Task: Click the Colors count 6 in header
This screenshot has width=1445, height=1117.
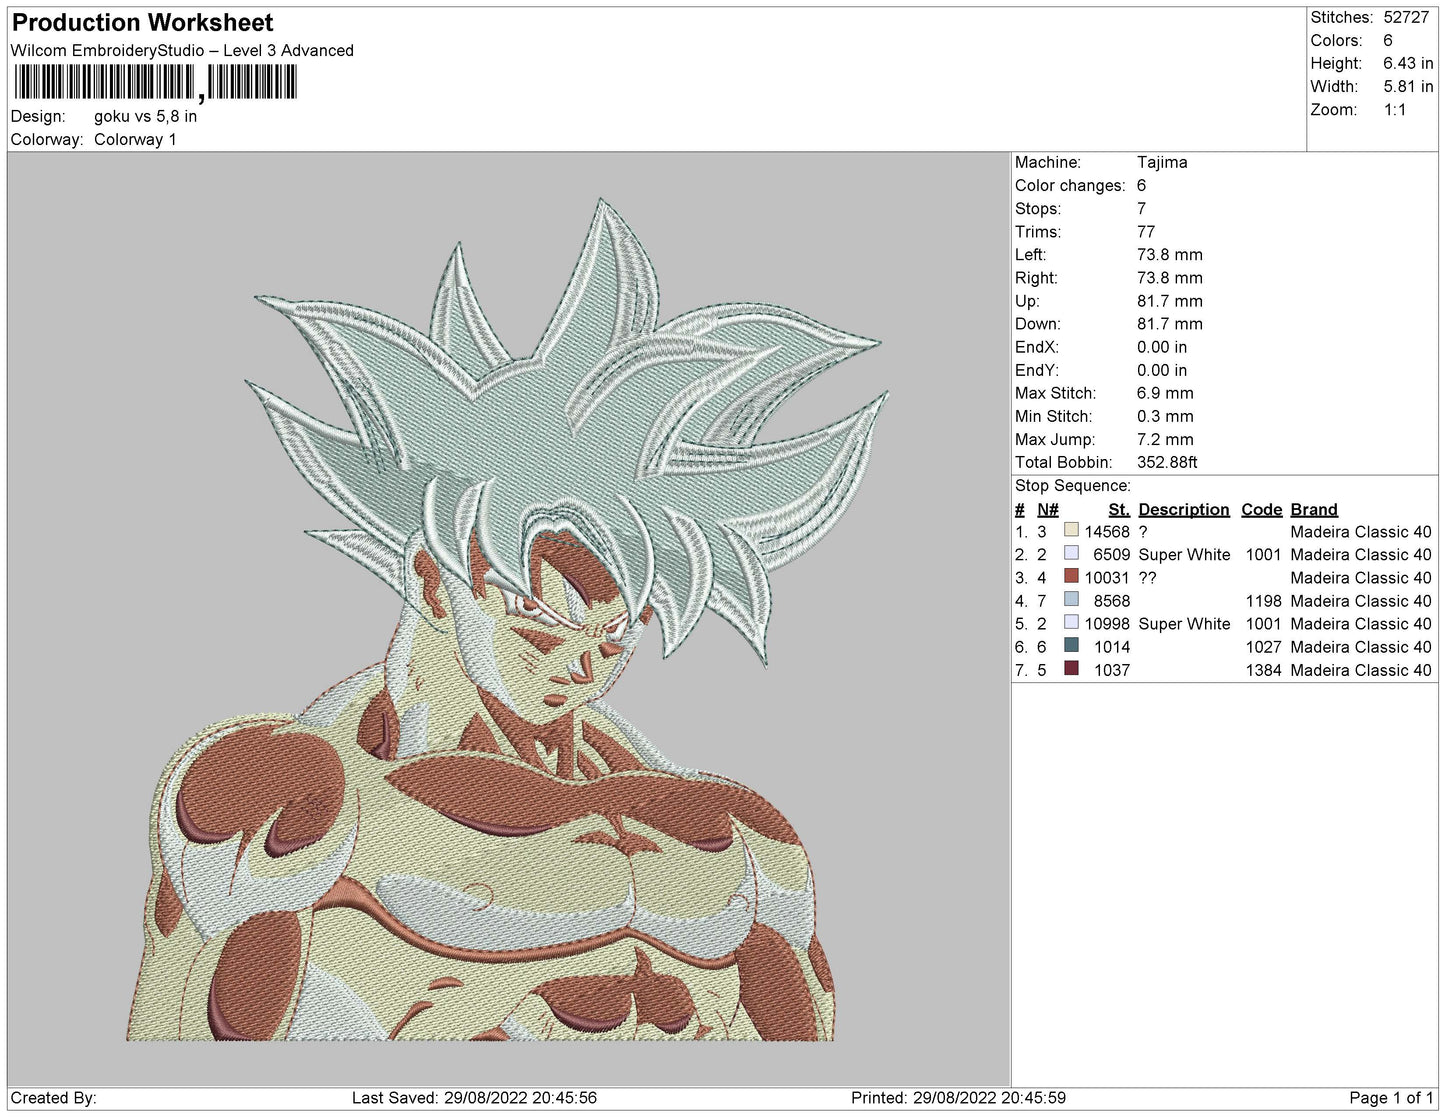Action: [x=1388, y=41]
